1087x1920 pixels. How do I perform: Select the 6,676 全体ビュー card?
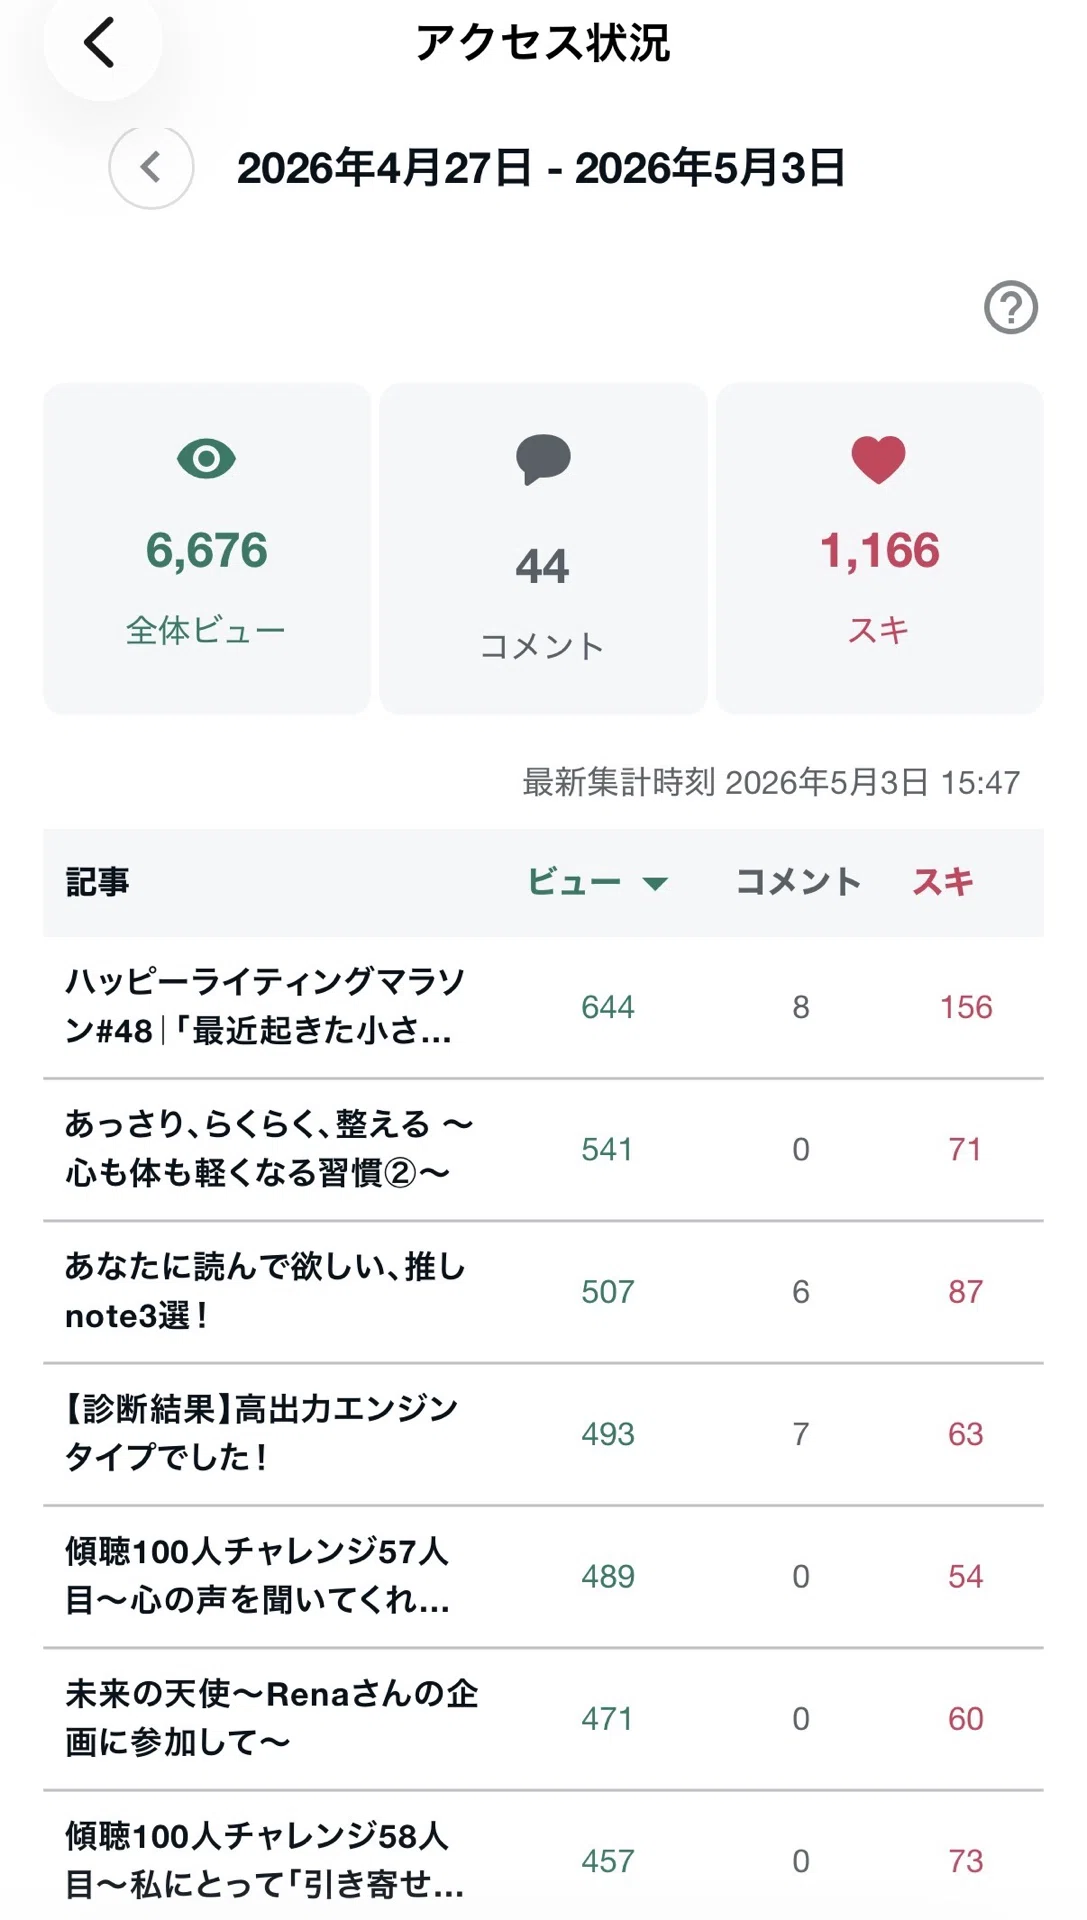coord(207,548)
